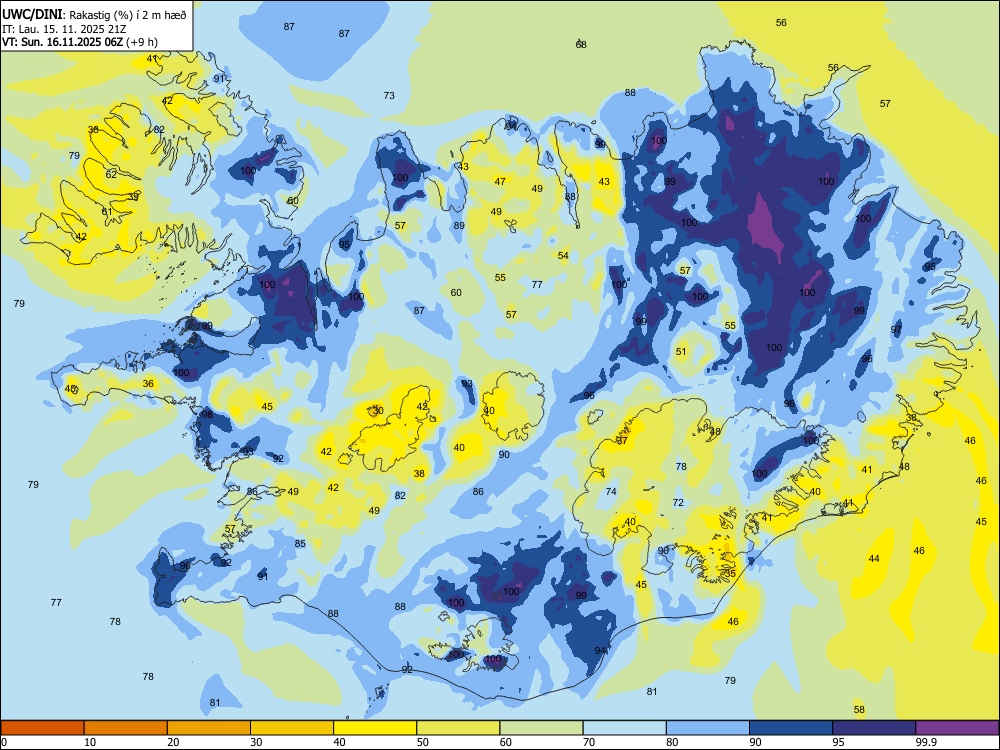Click the legend tick label '99.9'

[x=925, y=742]
